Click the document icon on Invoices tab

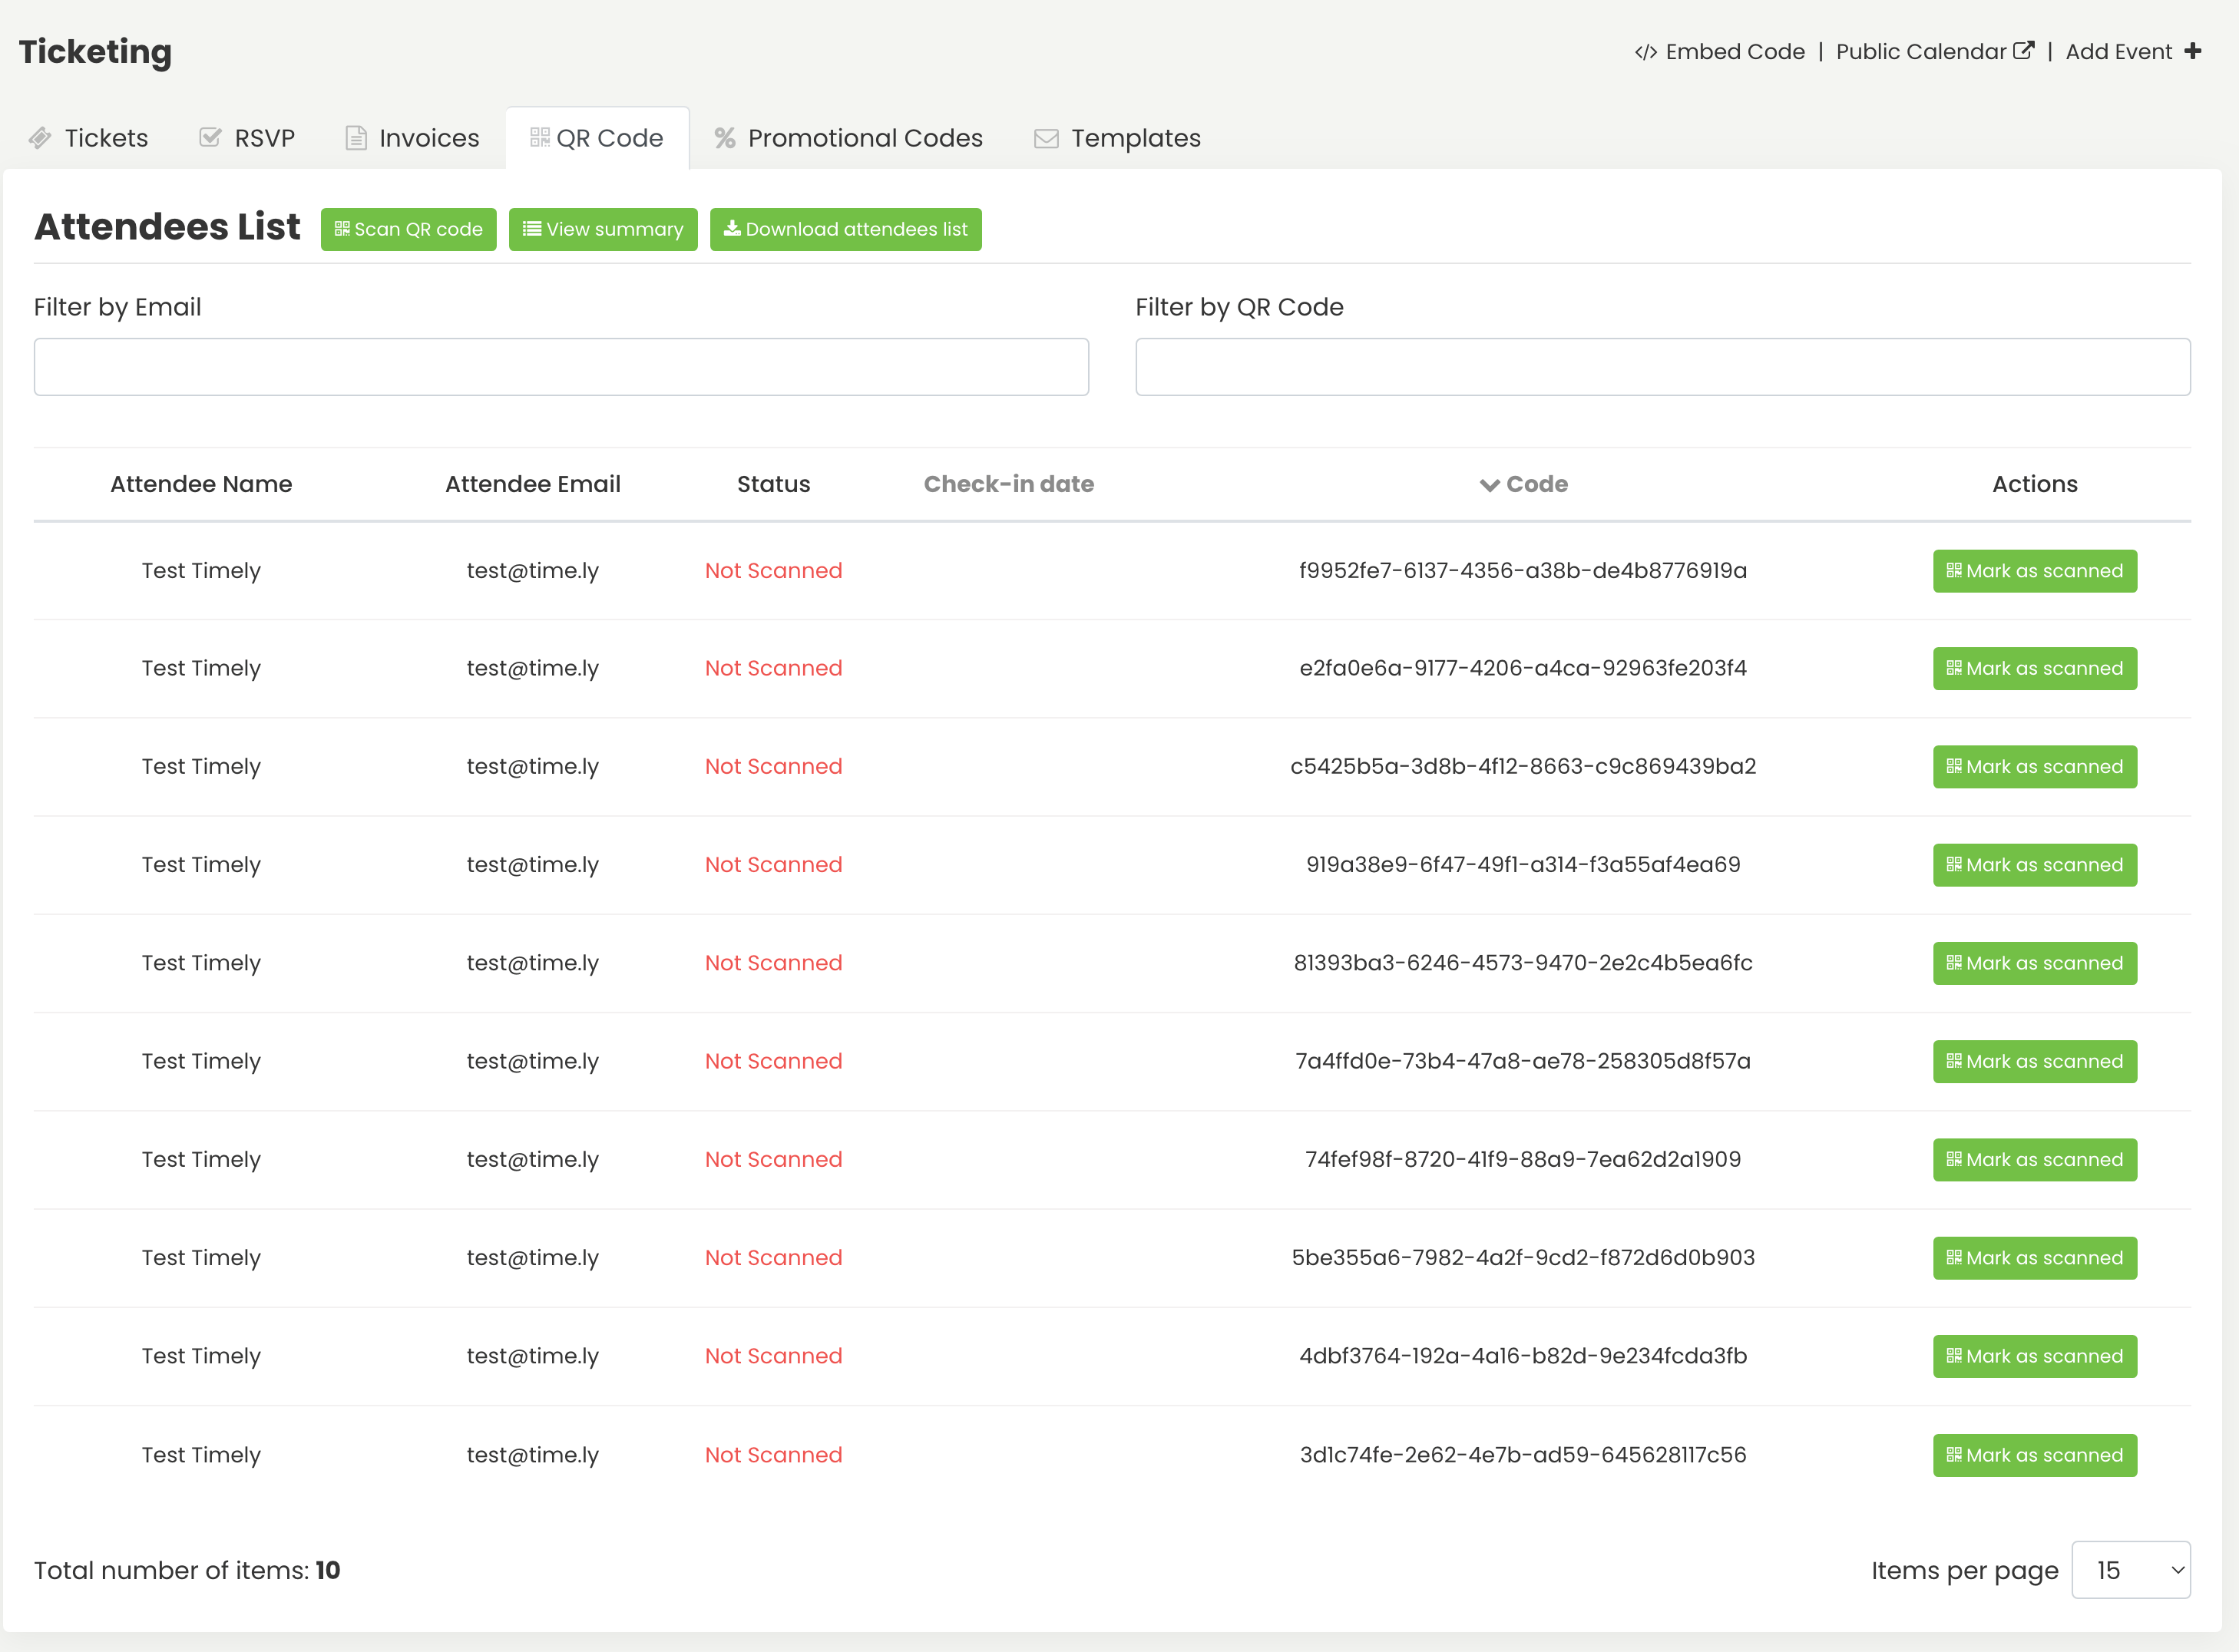(356, 138)
